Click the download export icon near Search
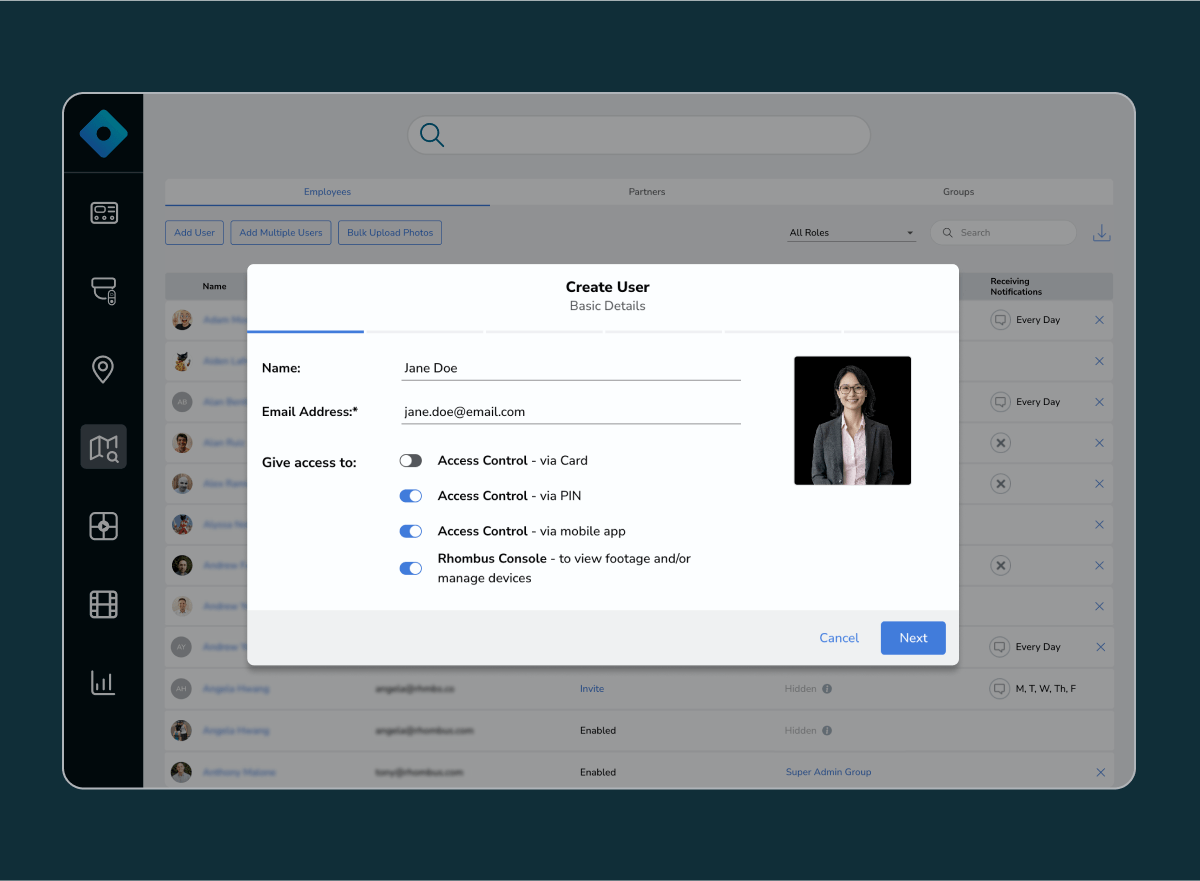The height and width of the screenshot is (881, 1200). pos(1101,232)
